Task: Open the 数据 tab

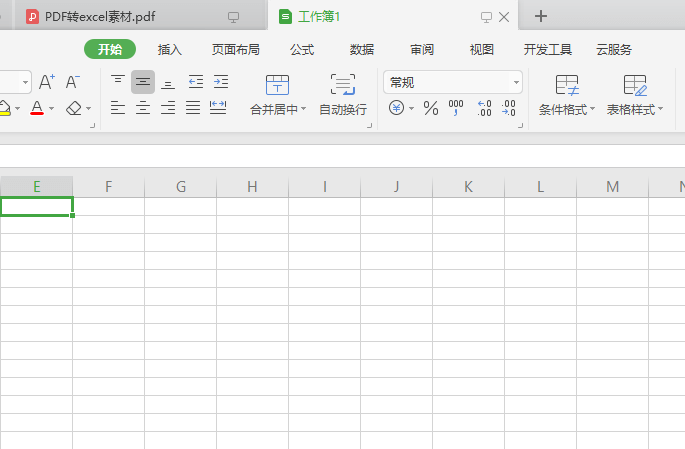Action: (362, 49)
